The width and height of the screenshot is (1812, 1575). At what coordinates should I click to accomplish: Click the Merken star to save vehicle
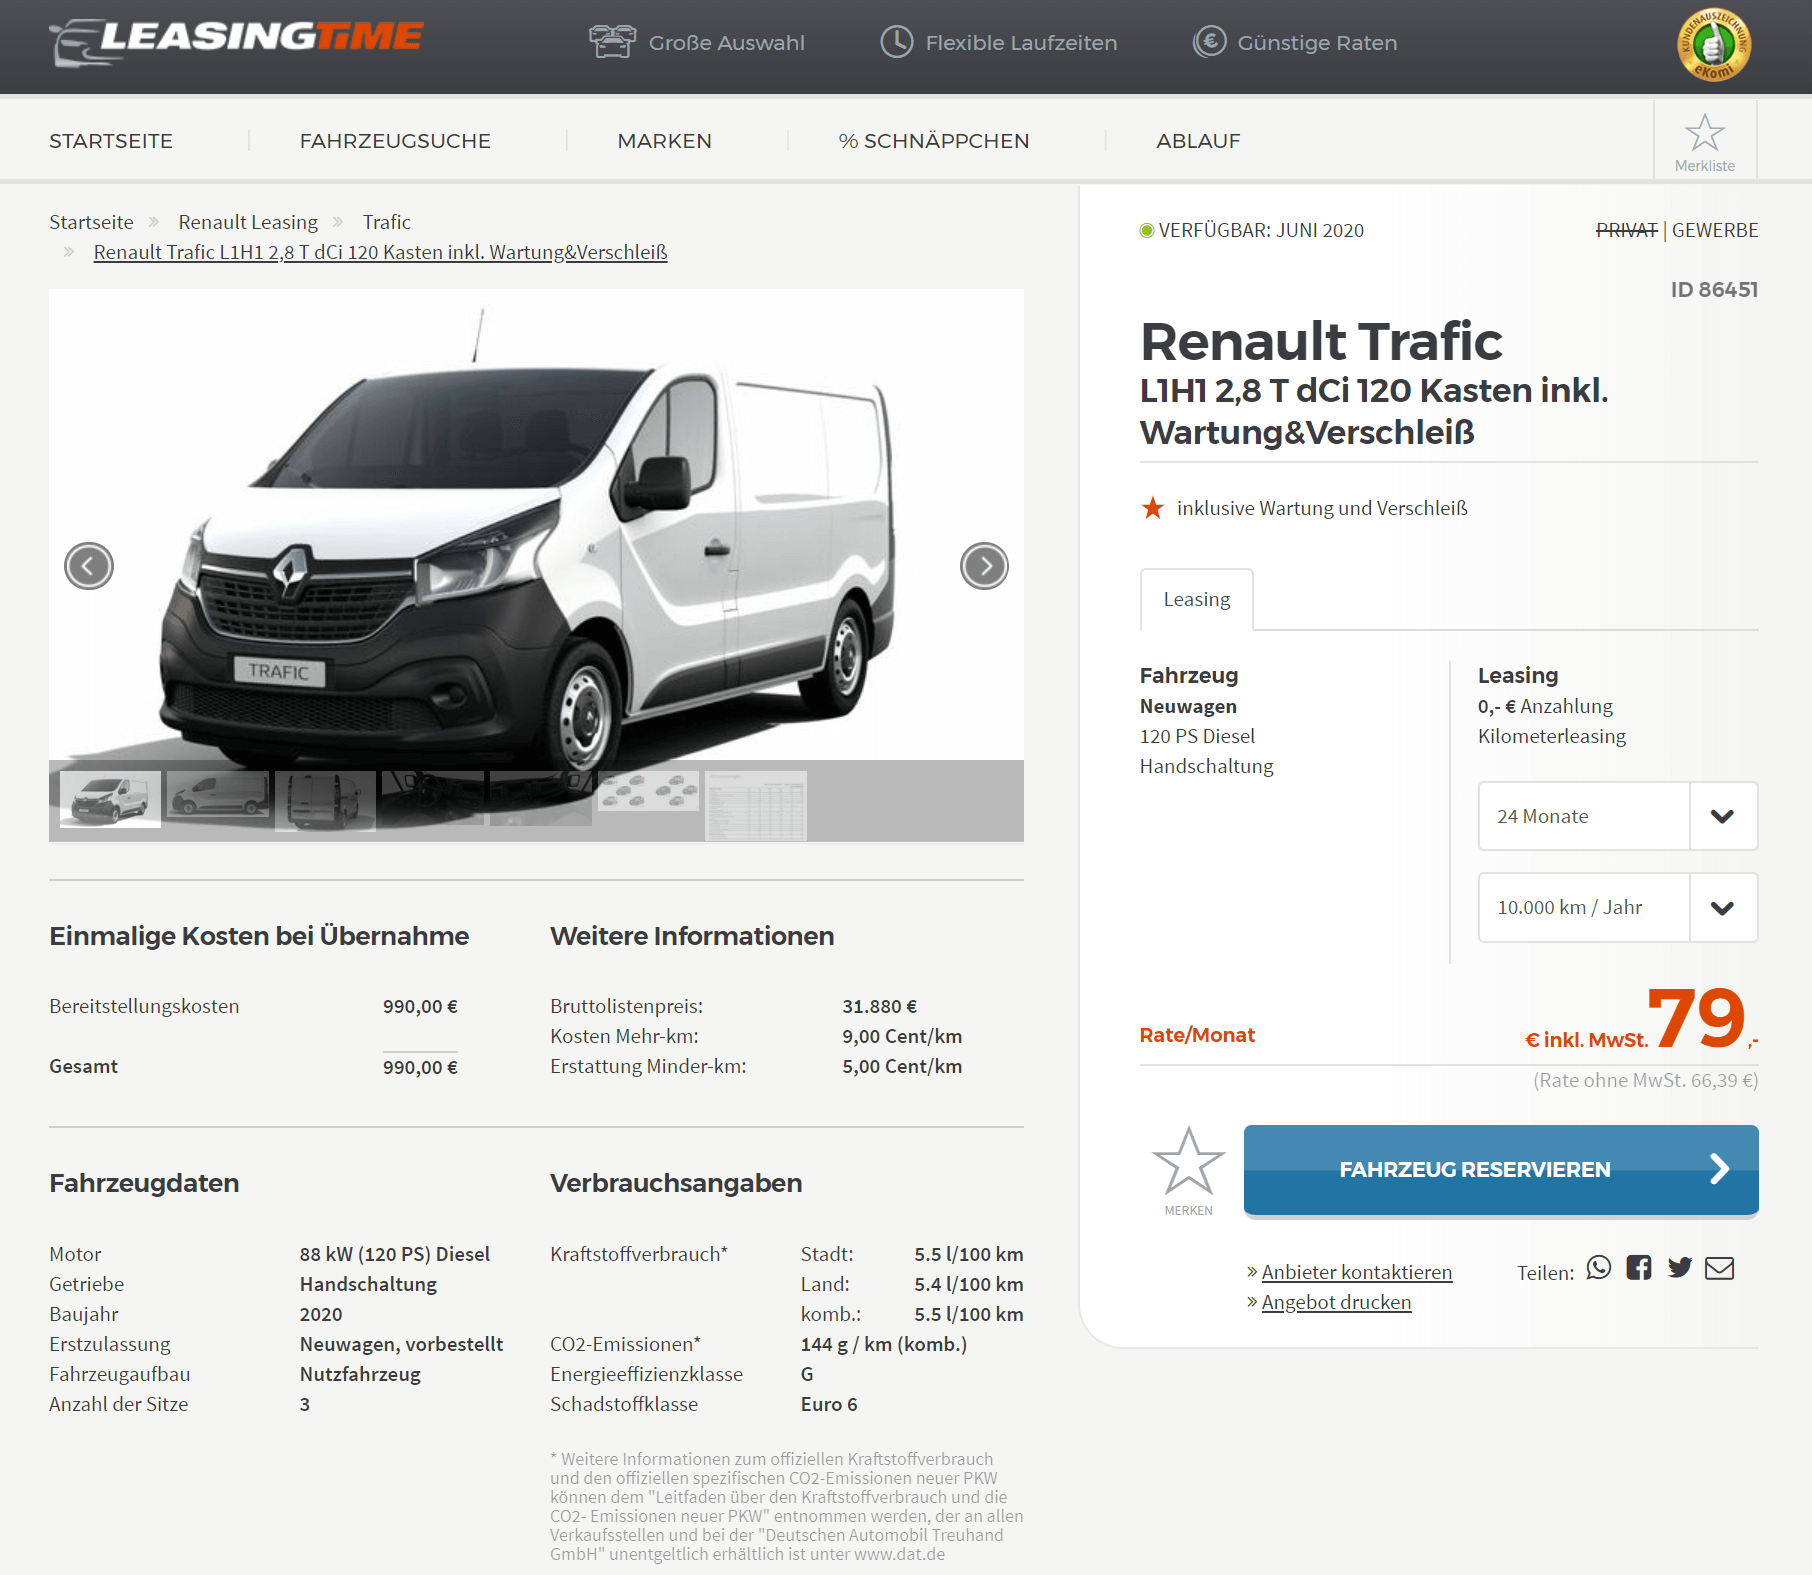coord(1188,1162)
